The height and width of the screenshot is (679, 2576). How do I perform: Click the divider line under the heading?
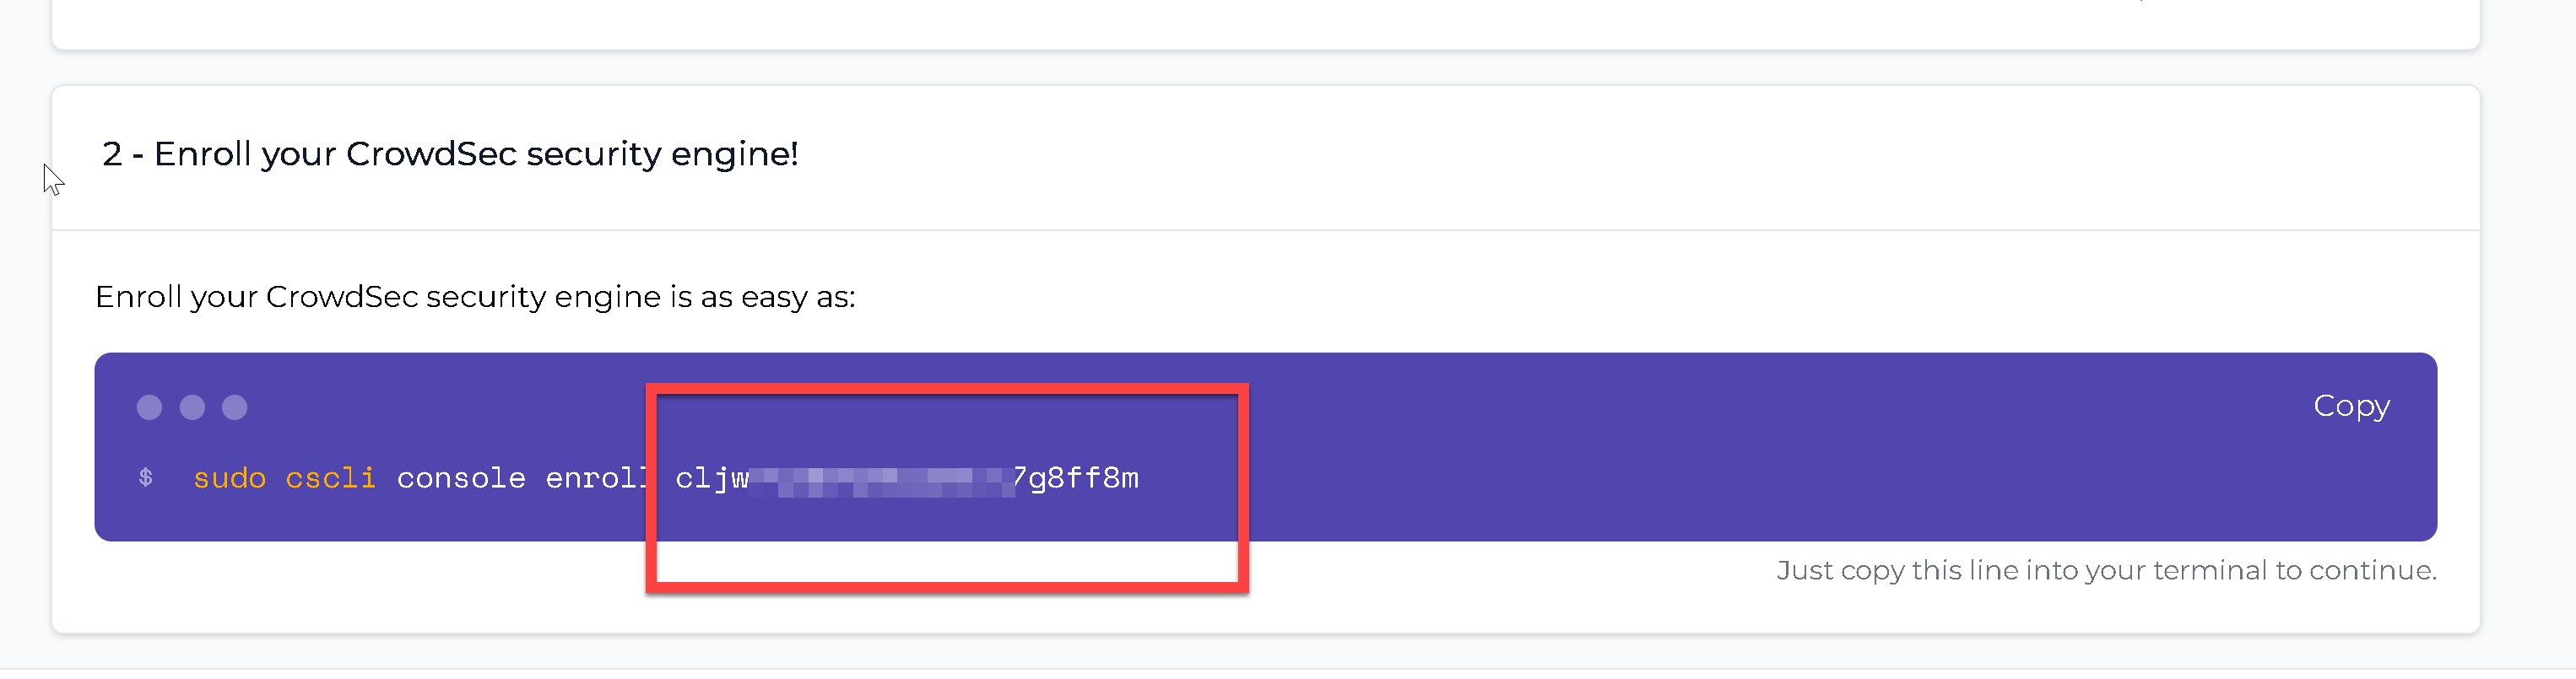click(x=1265, y=231)
